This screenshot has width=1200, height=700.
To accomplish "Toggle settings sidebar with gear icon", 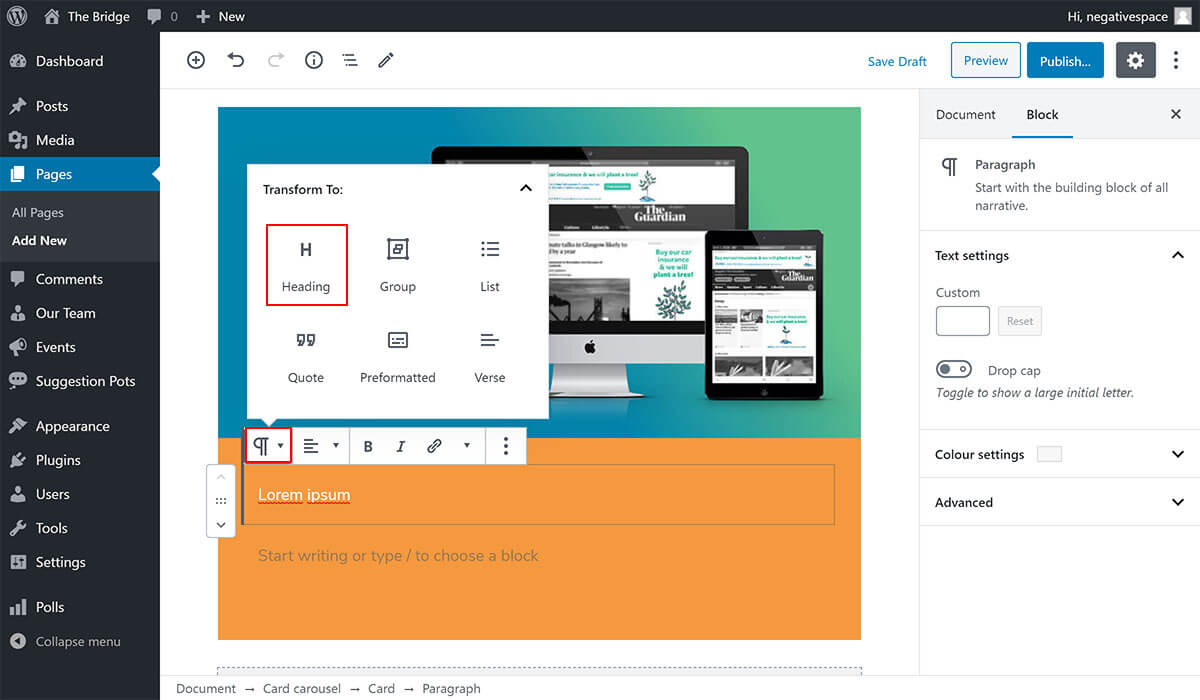I will 1135,61.
